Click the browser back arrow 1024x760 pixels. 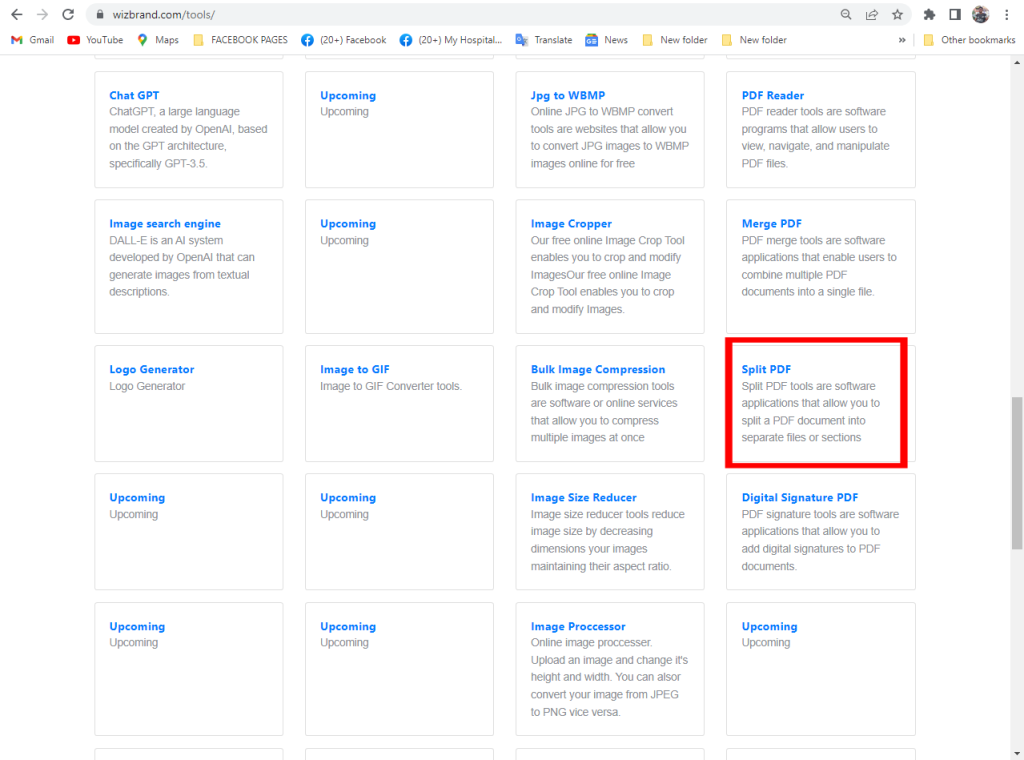[x=17, y=15]
